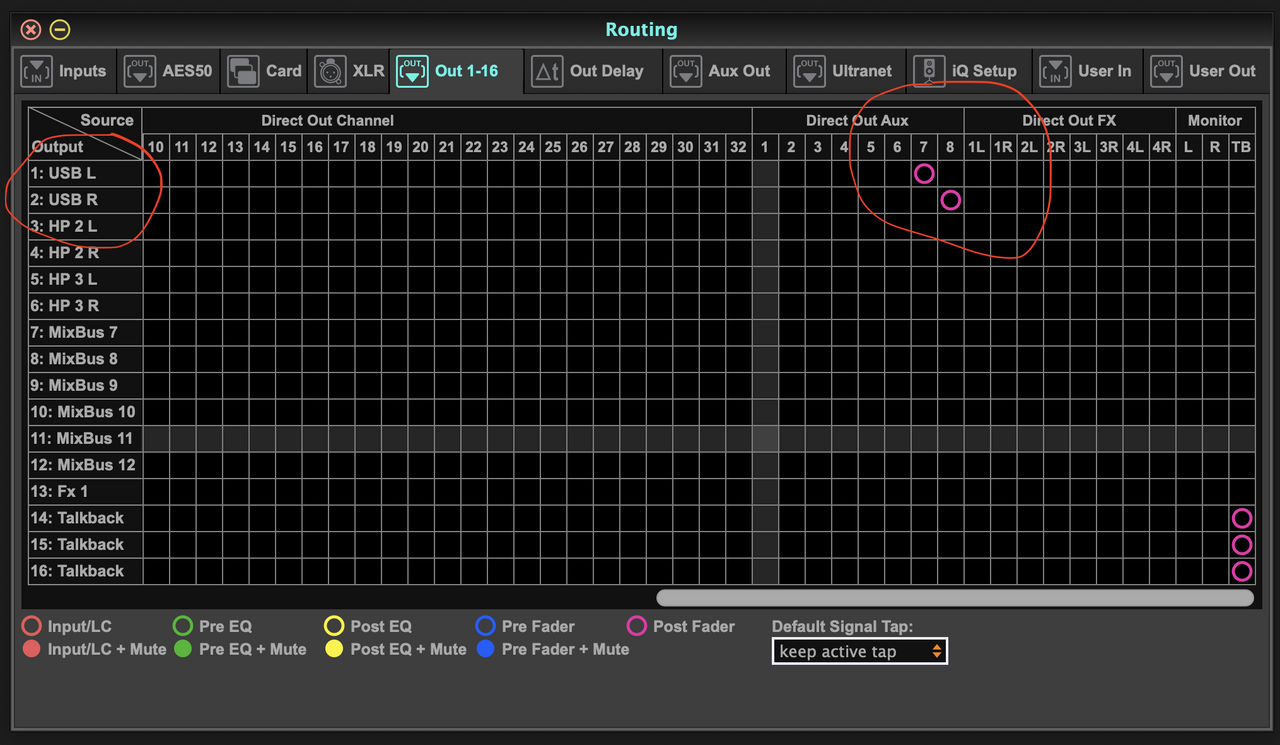Click the FX 4R column header
The height and width of the screenshot is (745, 1280).
[1162, 147]
